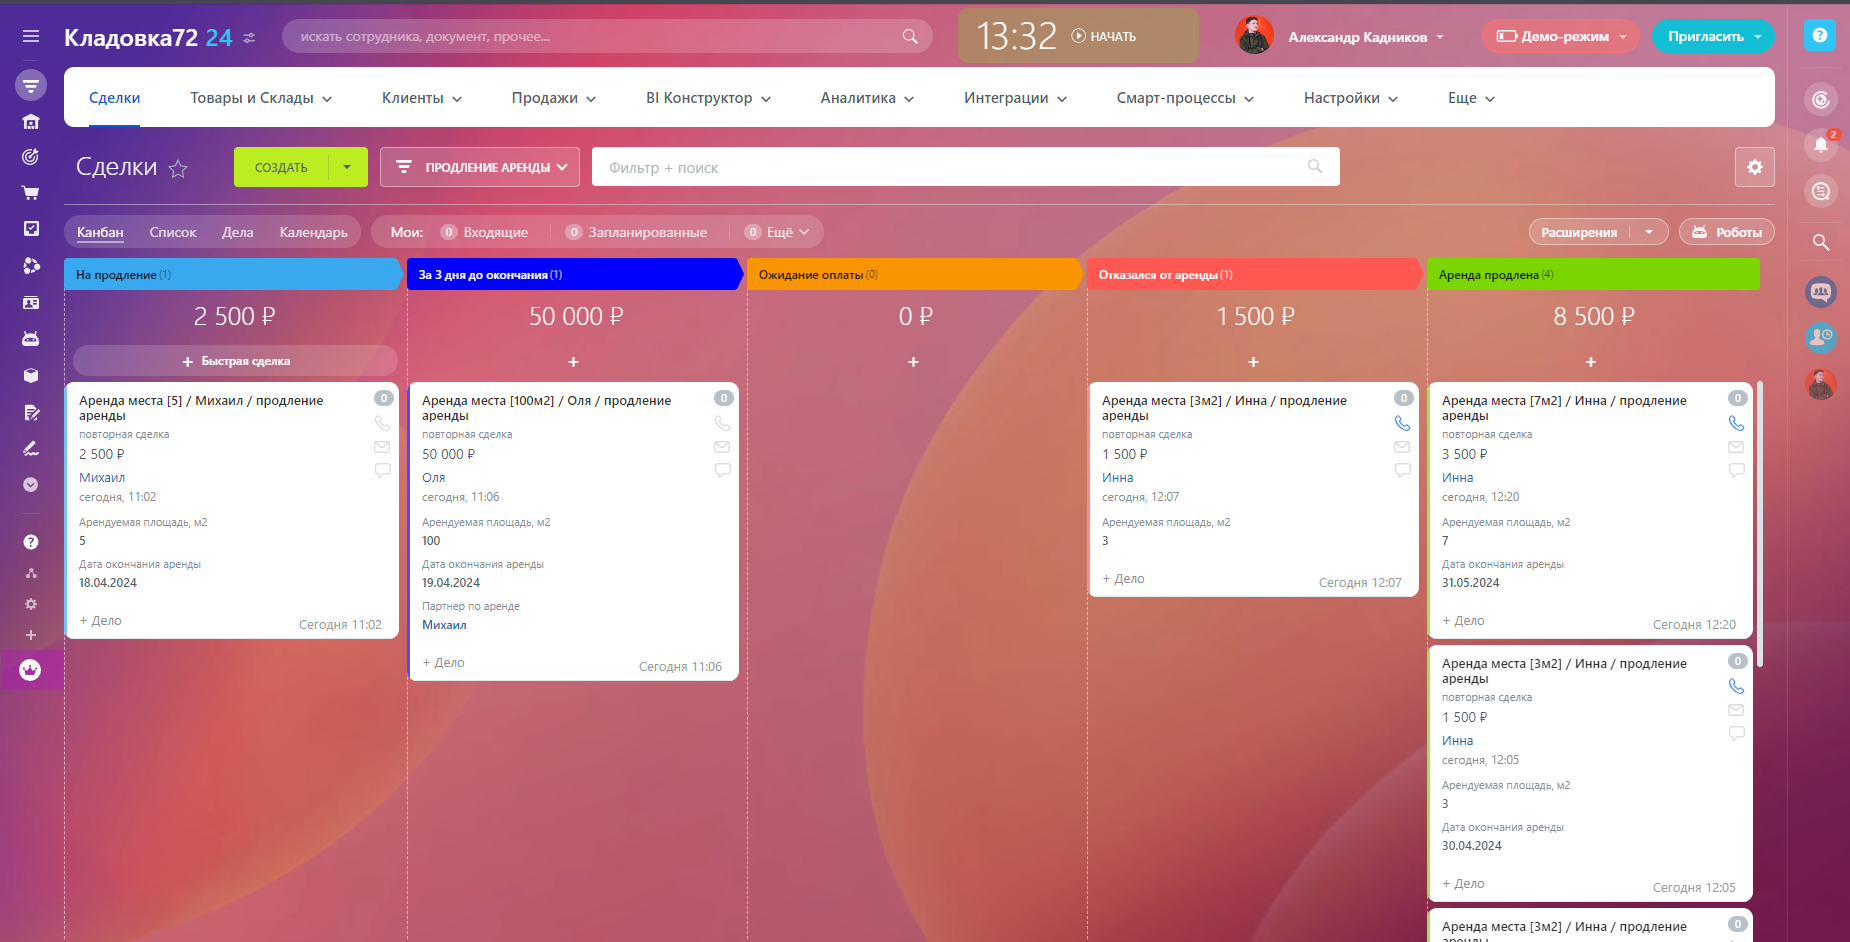
Task: Open the tasks checkmark icon in left sidebar
Action: coord(31,229)
